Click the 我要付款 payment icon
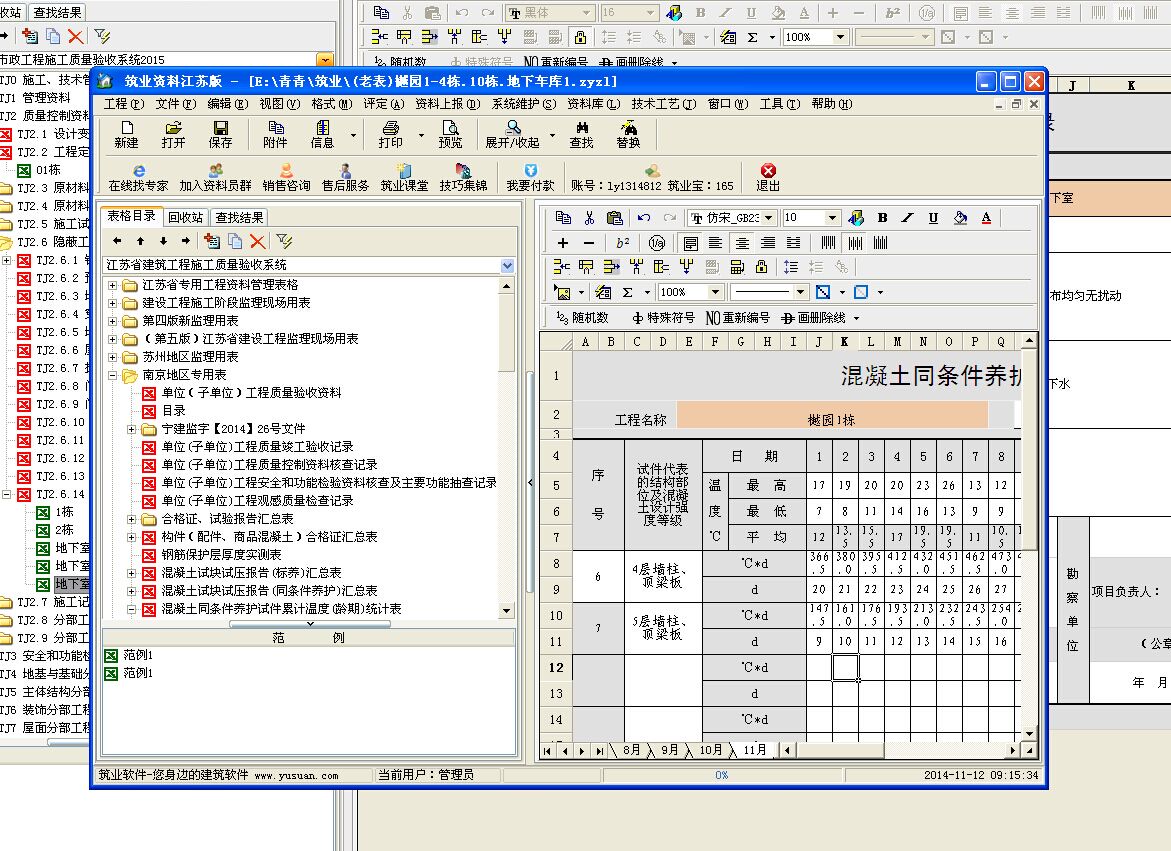Image resolution: width=1171 pixels, height=851 pixels. [530, 177]
